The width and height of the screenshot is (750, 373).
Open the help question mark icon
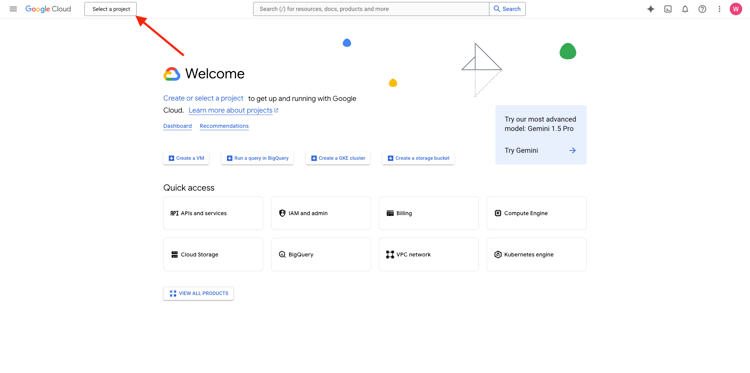(x=702, y=9)
